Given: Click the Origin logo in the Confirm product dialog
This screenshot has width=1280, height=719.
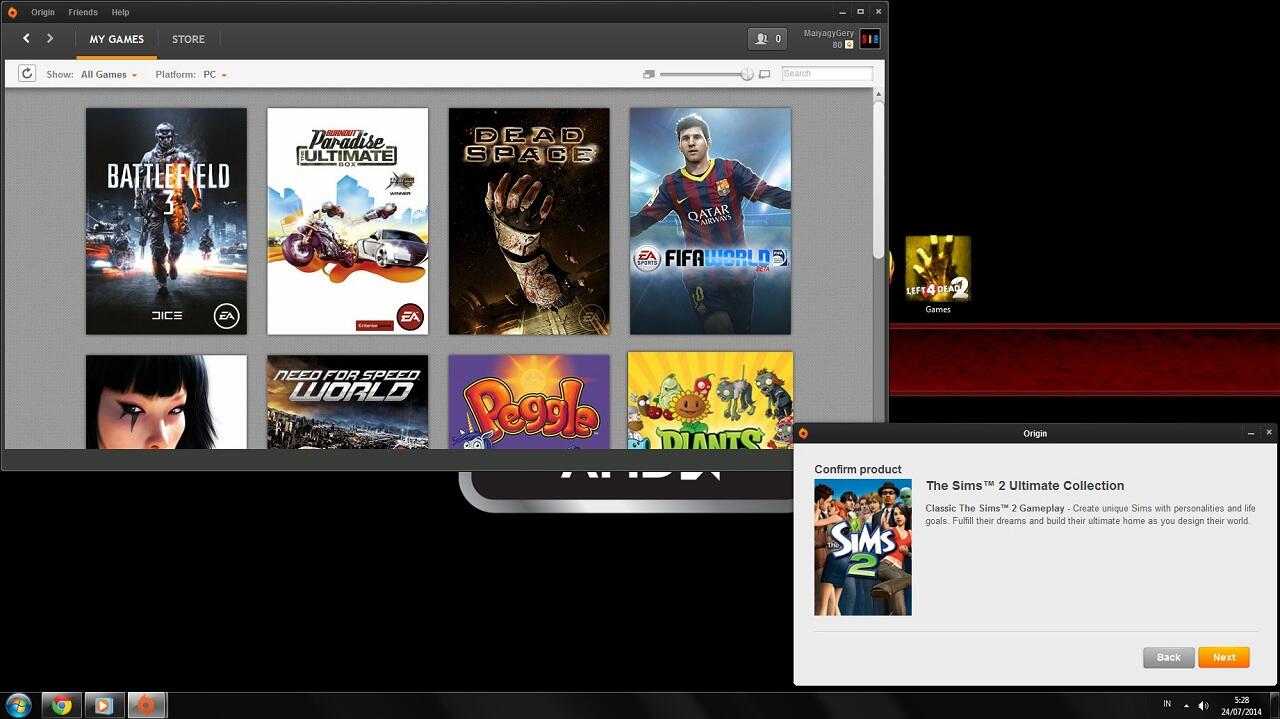Looking at the screenshot, I should [803, 433].
